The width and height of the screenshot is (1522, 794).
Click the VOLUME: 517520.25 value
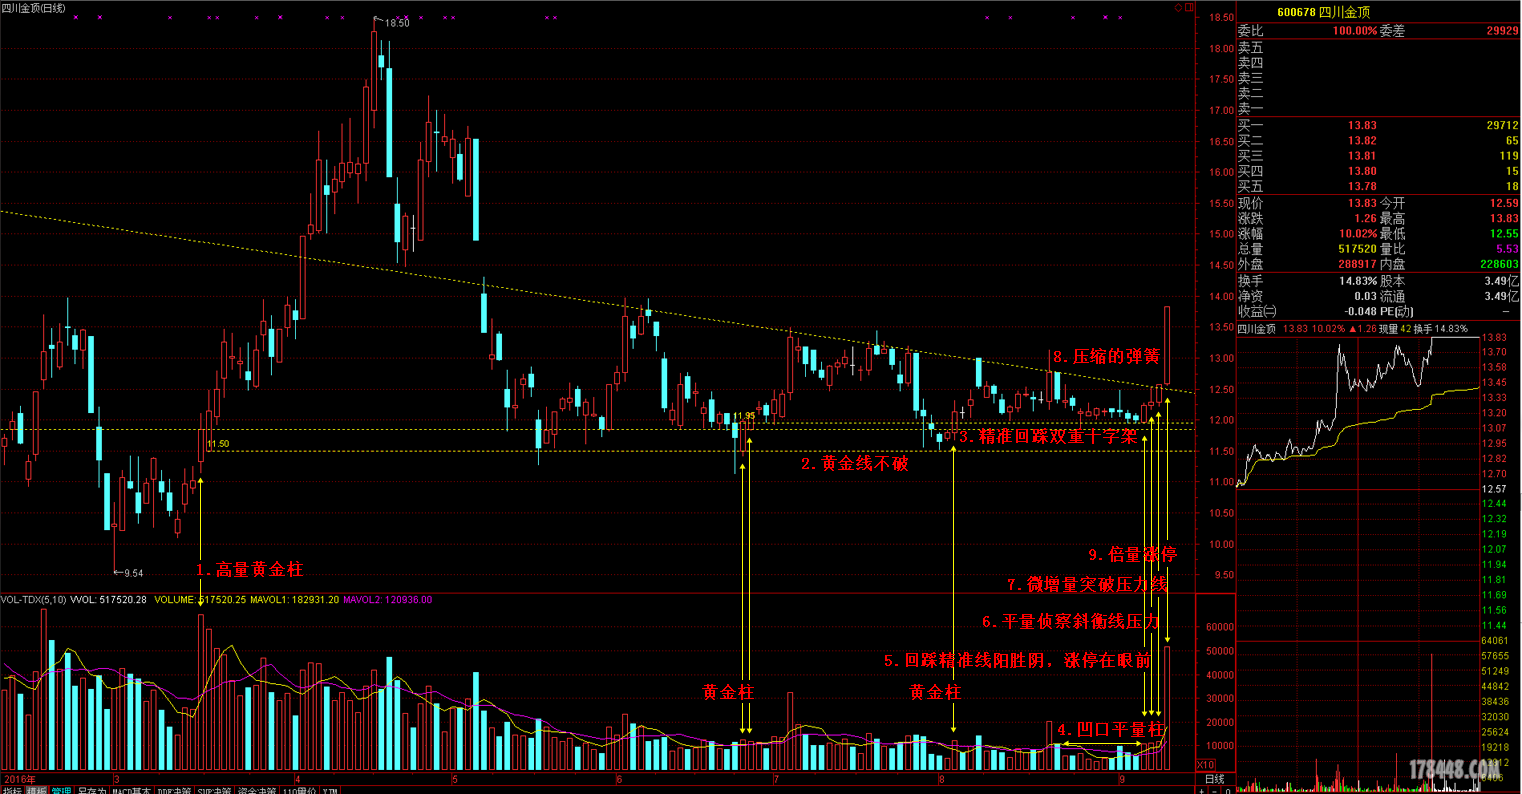click(x=199, y=600)
